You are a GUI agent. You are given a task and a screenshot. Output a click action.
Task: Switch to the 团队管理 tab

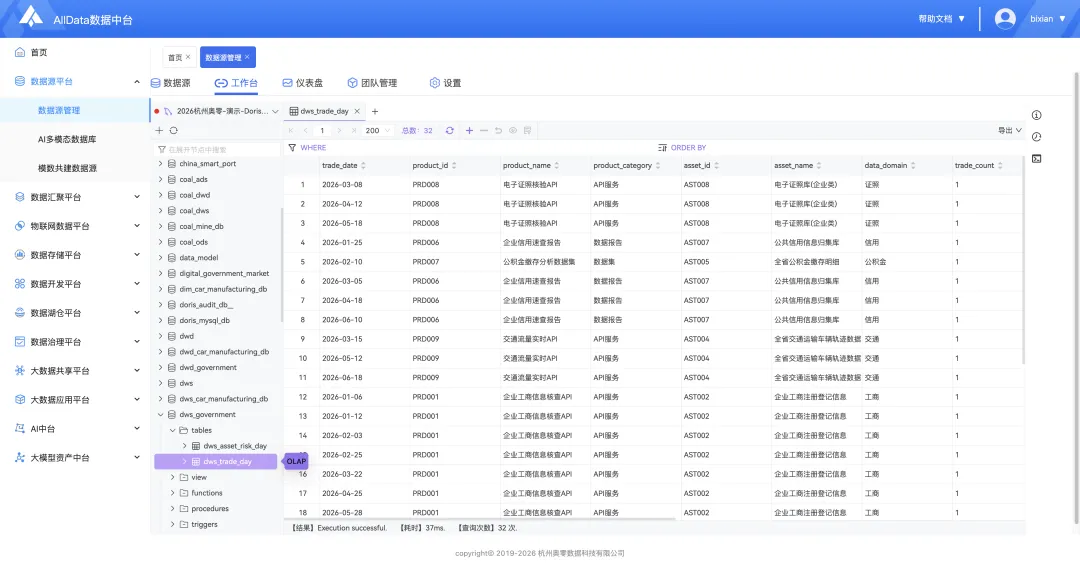pyautogui.click(x=372, y=83)
